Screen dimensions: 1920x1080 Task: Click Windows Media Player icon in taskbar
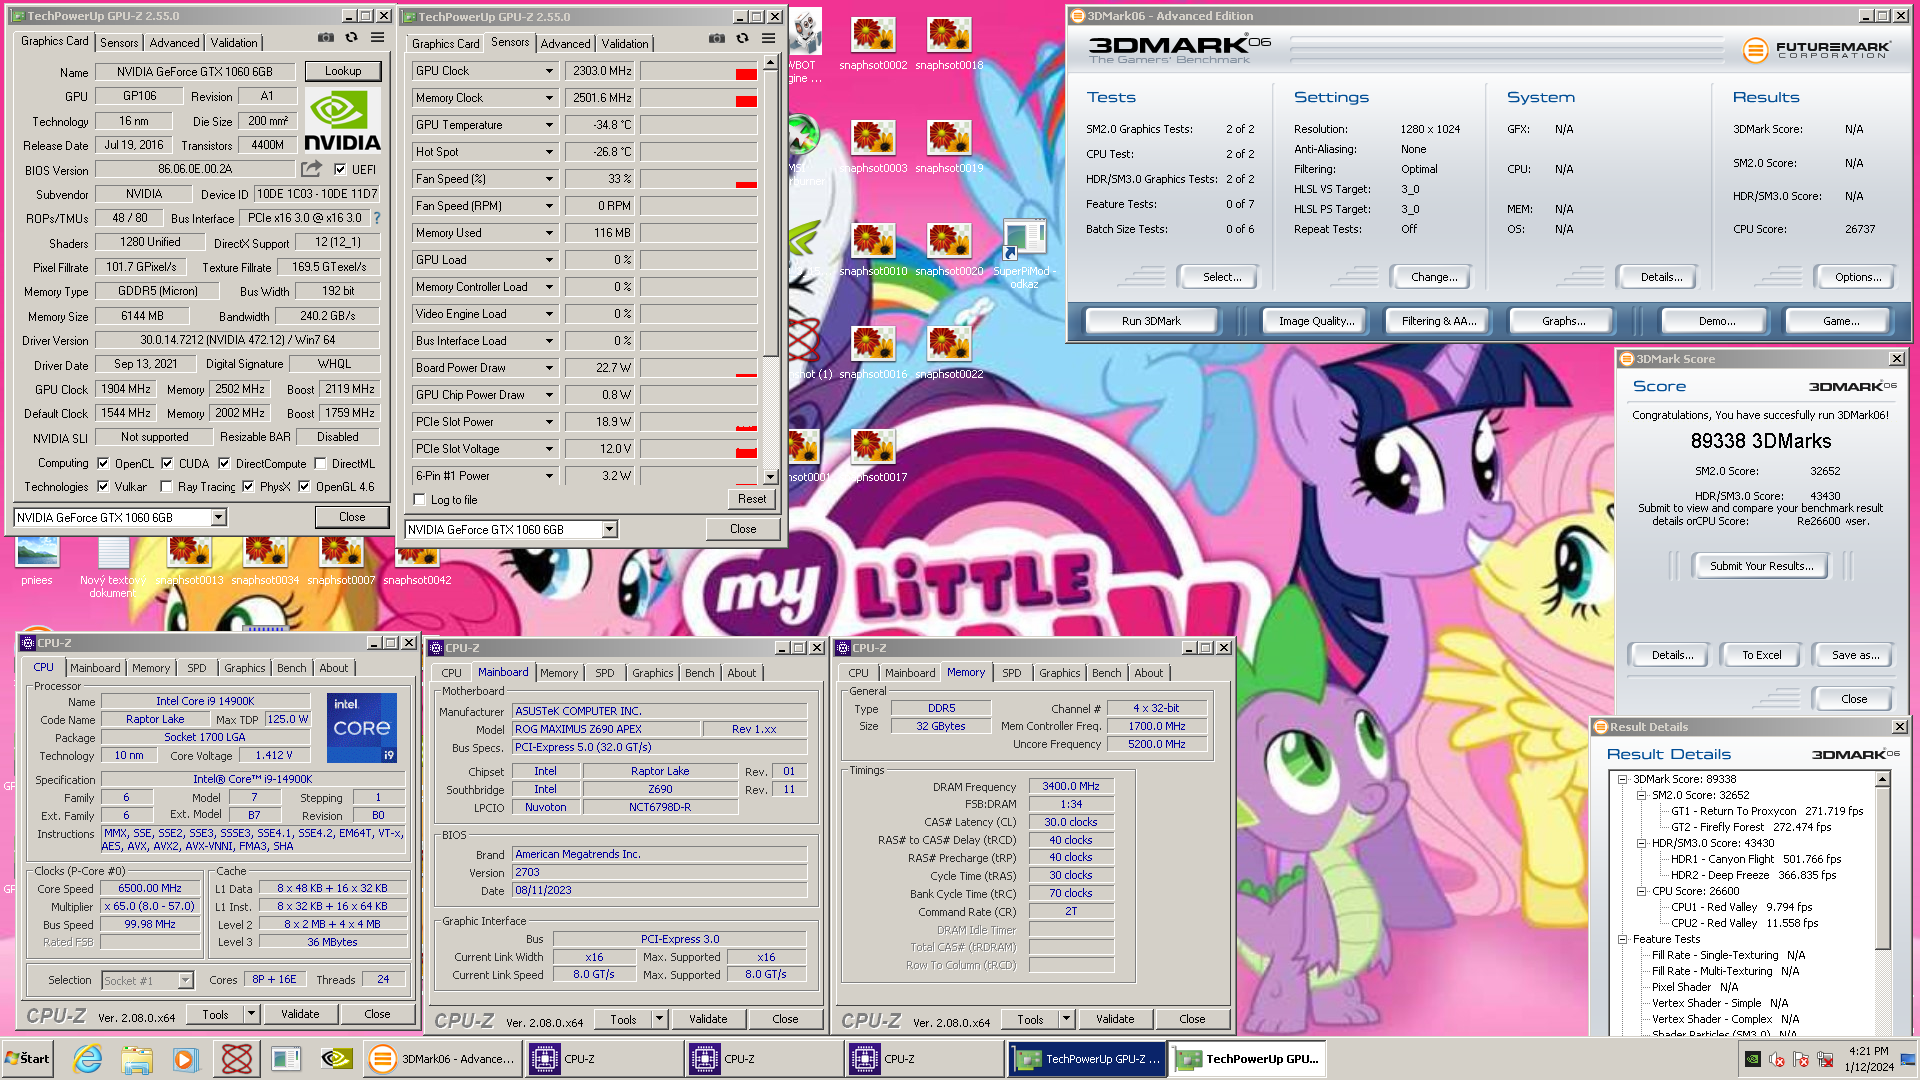(x=185, y=1059)
